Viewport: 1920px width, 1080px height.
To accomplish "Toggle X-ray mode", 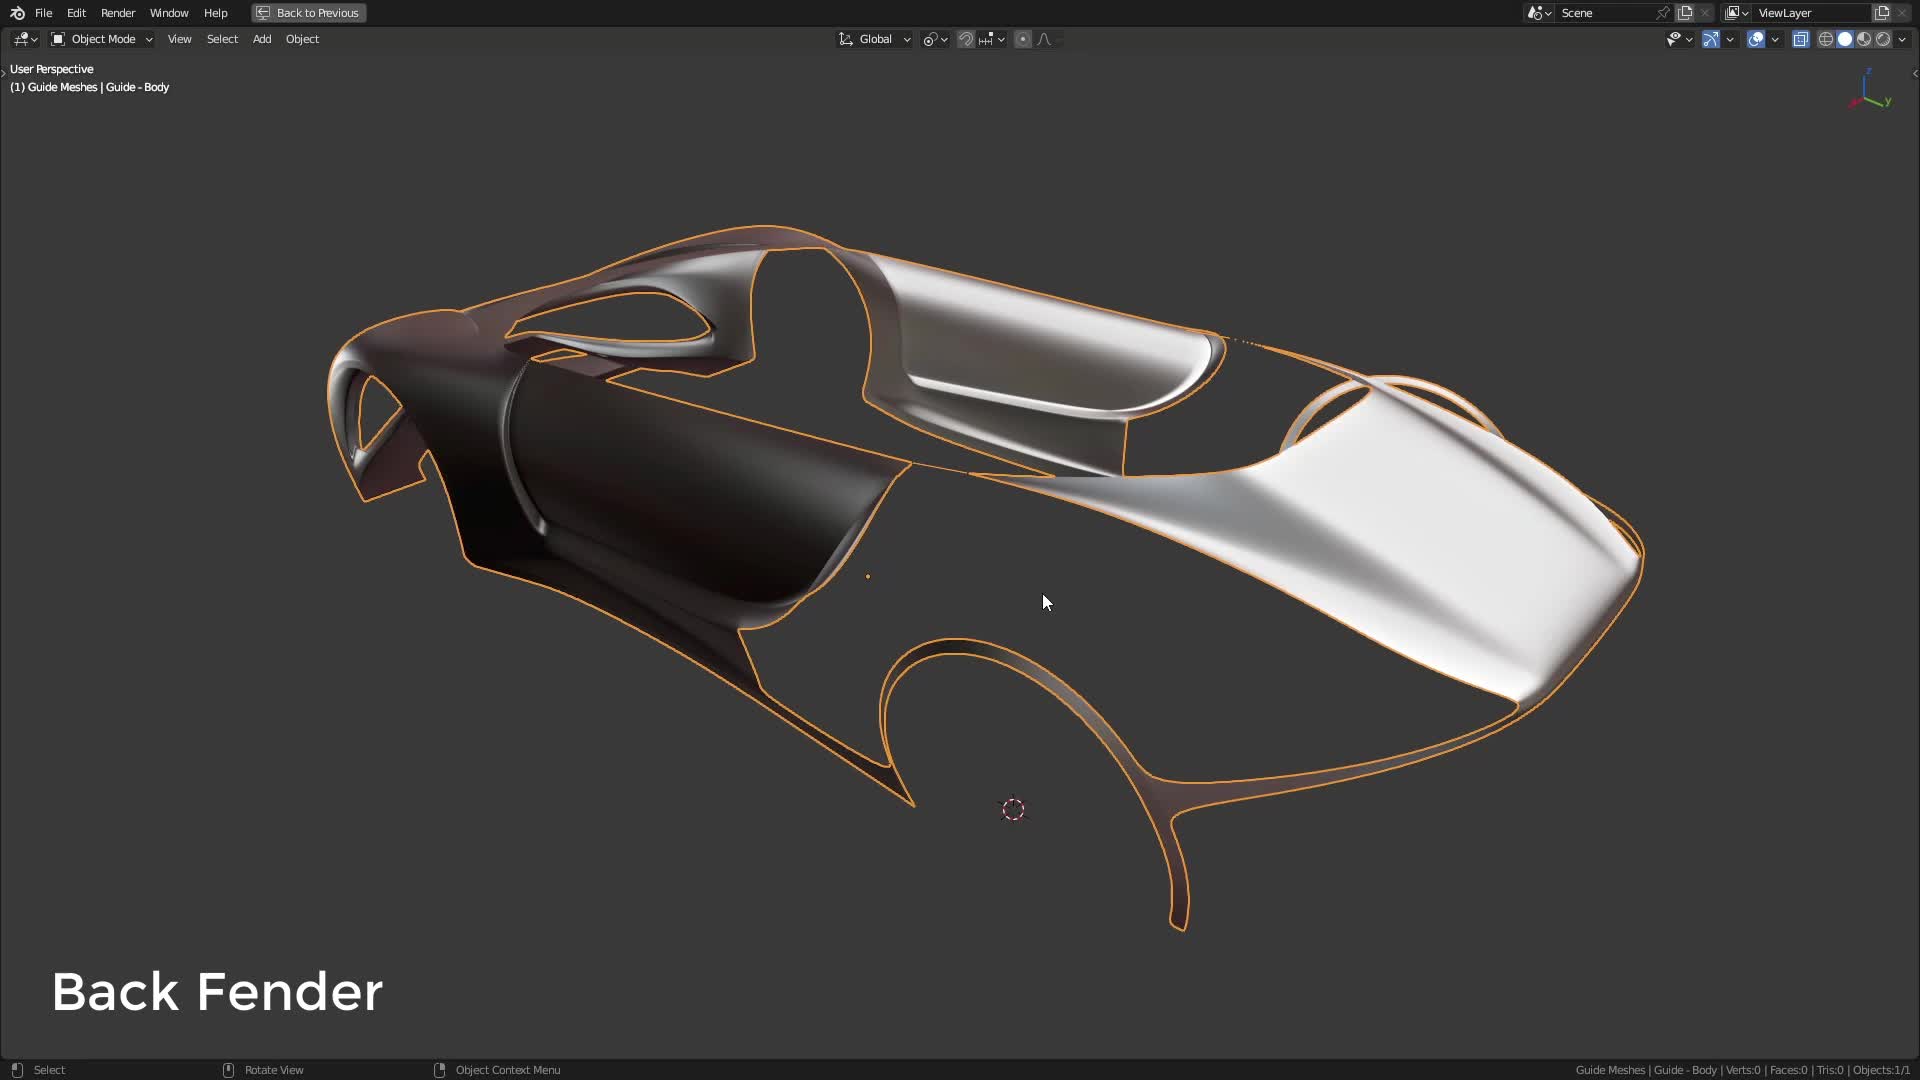I will point(1801,39).
